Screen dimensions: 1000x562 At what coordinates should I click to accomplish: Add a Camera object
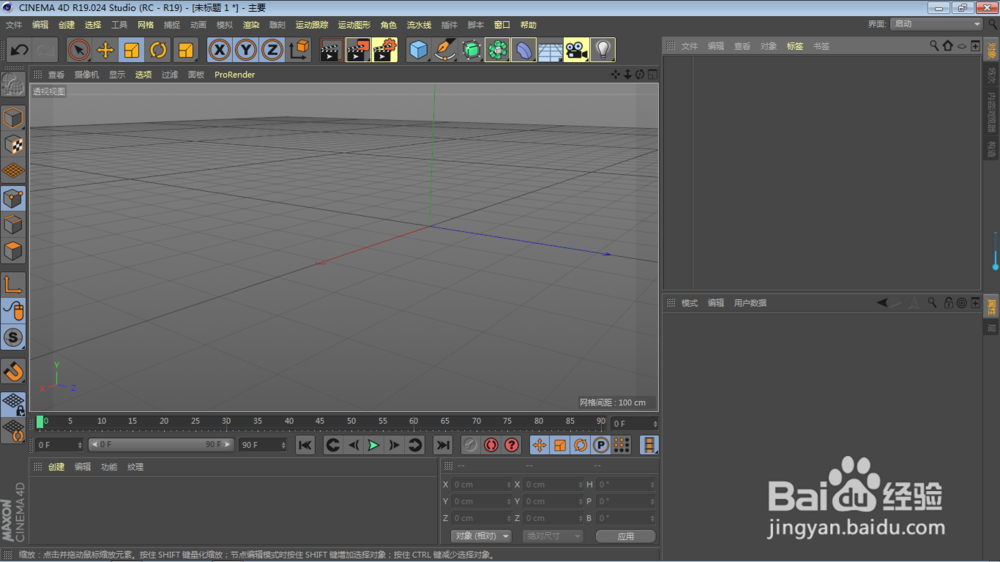576,50
